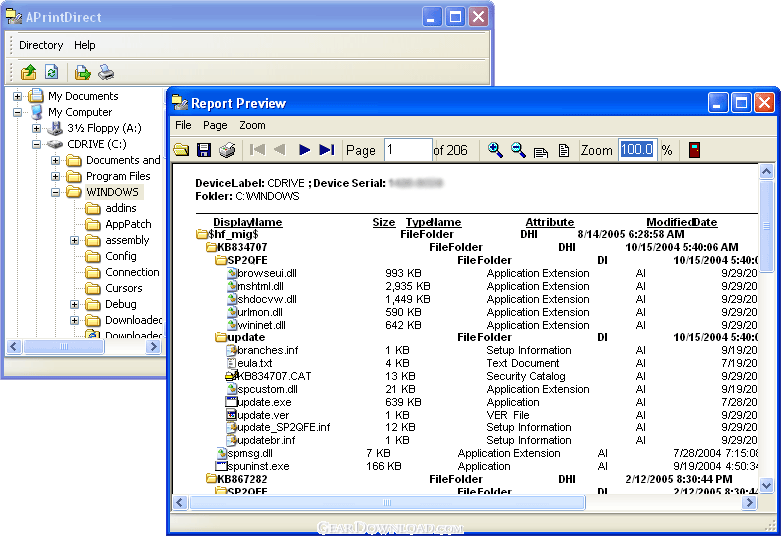Screen dimensions: 781x536
Task: Select the Config folder
Action: (121, 256)
